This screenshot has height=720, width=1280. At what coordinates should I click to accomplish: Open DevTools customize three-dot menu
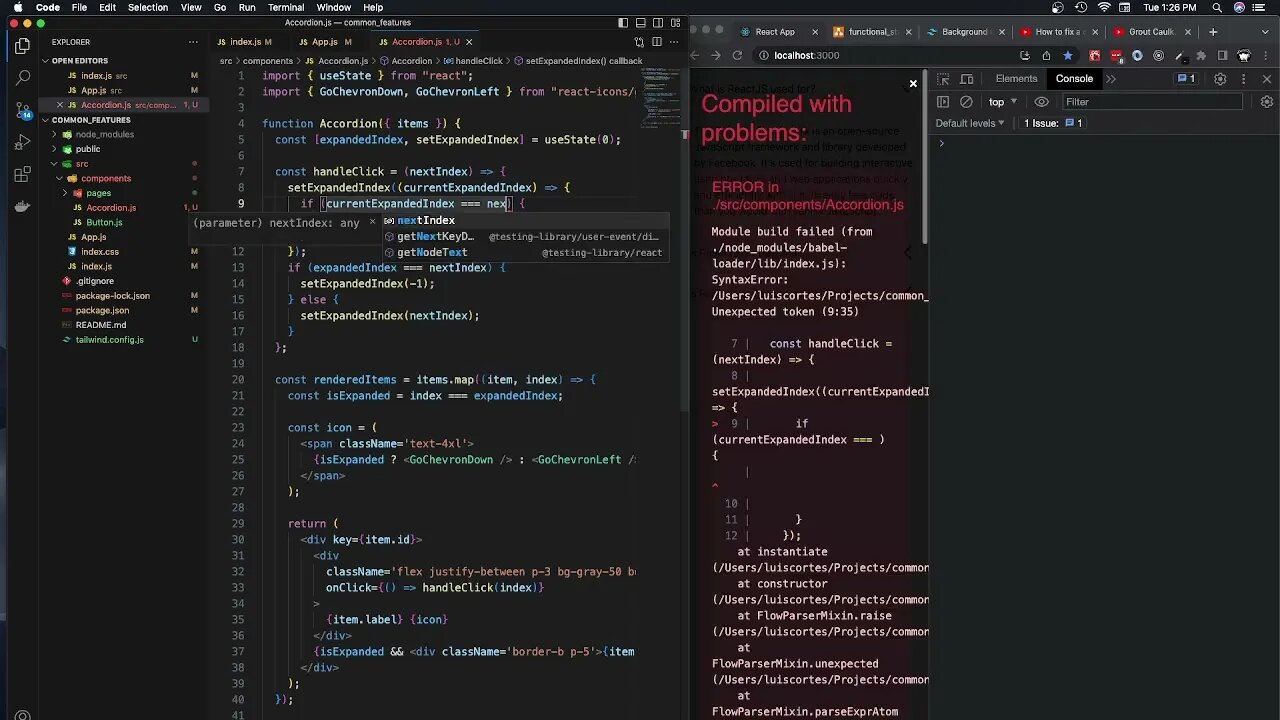click(1243, 79)
